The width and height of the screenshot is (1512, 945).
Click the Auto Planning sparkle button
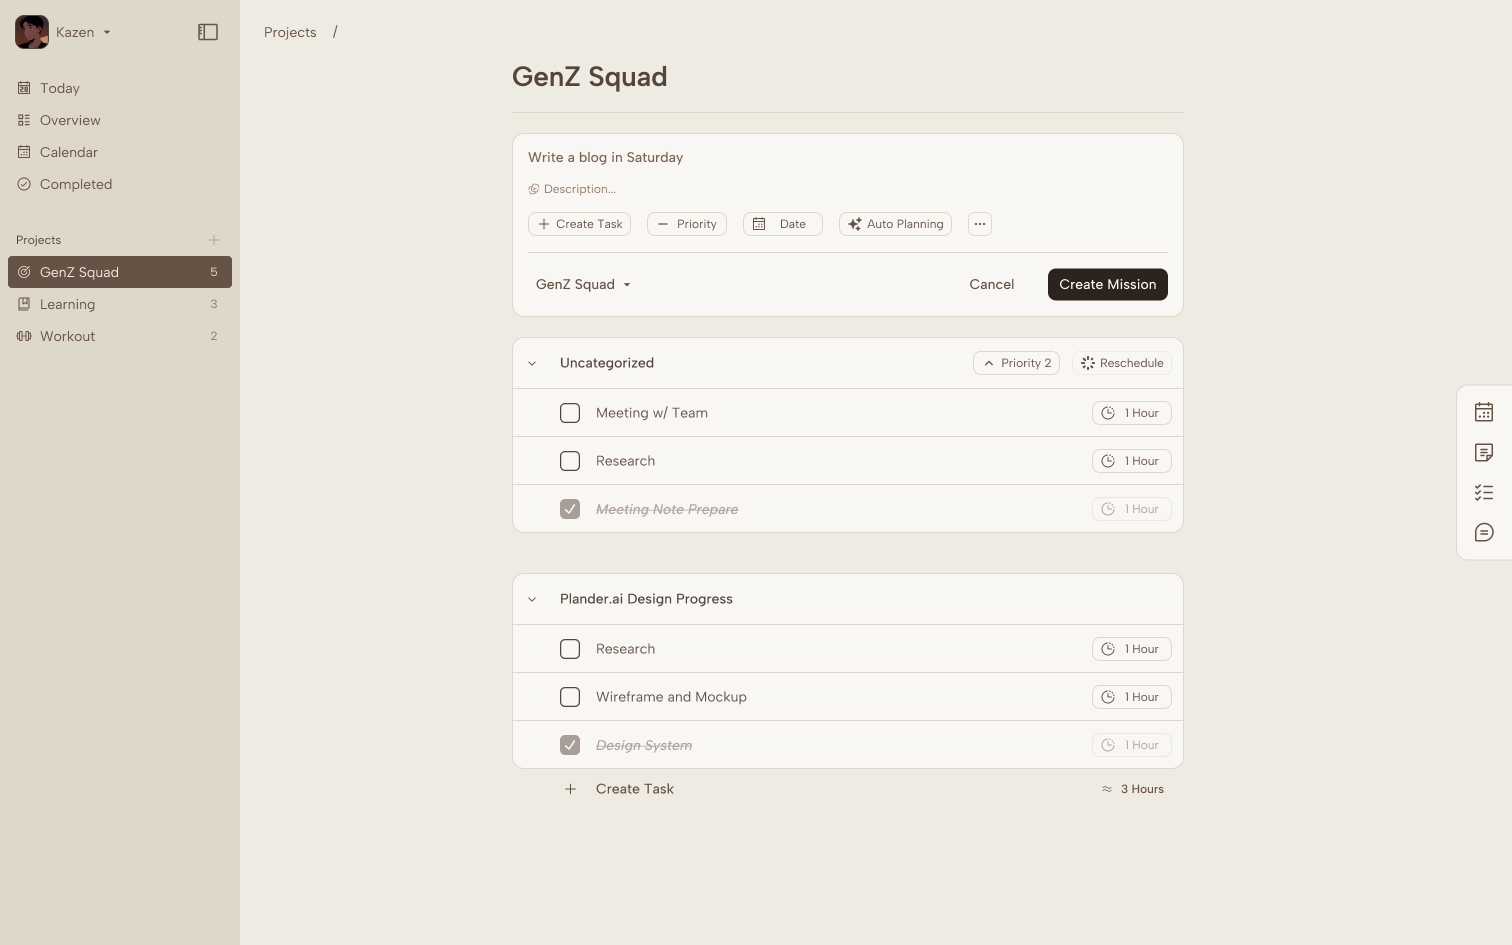click(895, 224)
